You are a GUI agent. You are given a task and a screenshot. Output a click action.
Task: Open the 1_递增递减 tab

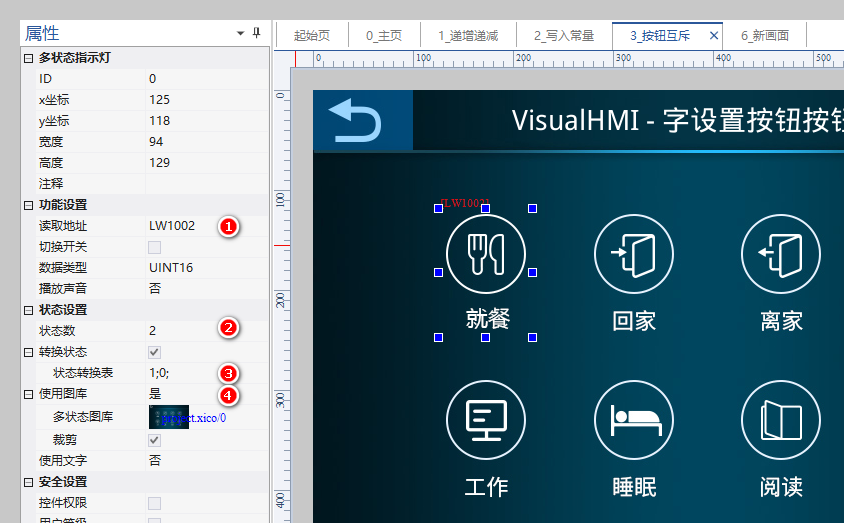click(x=468, y=36)
